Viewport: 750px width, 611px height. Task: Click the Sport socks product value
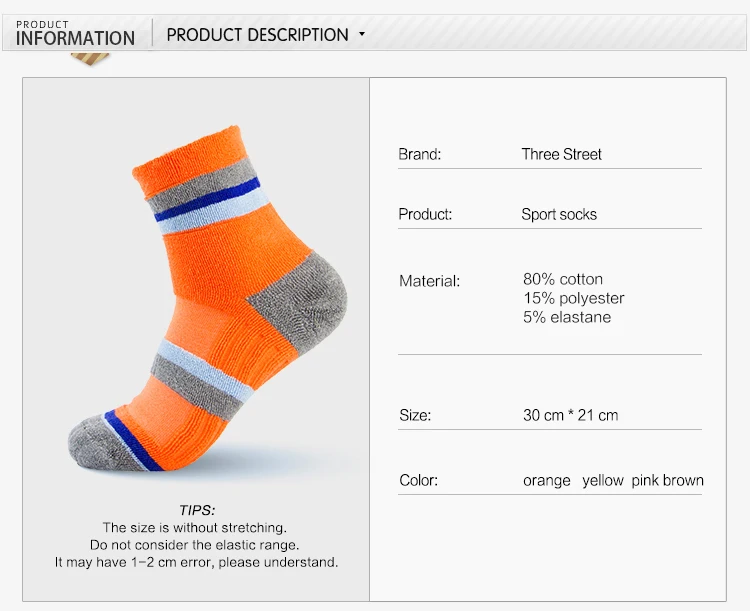tap(559, 214)
